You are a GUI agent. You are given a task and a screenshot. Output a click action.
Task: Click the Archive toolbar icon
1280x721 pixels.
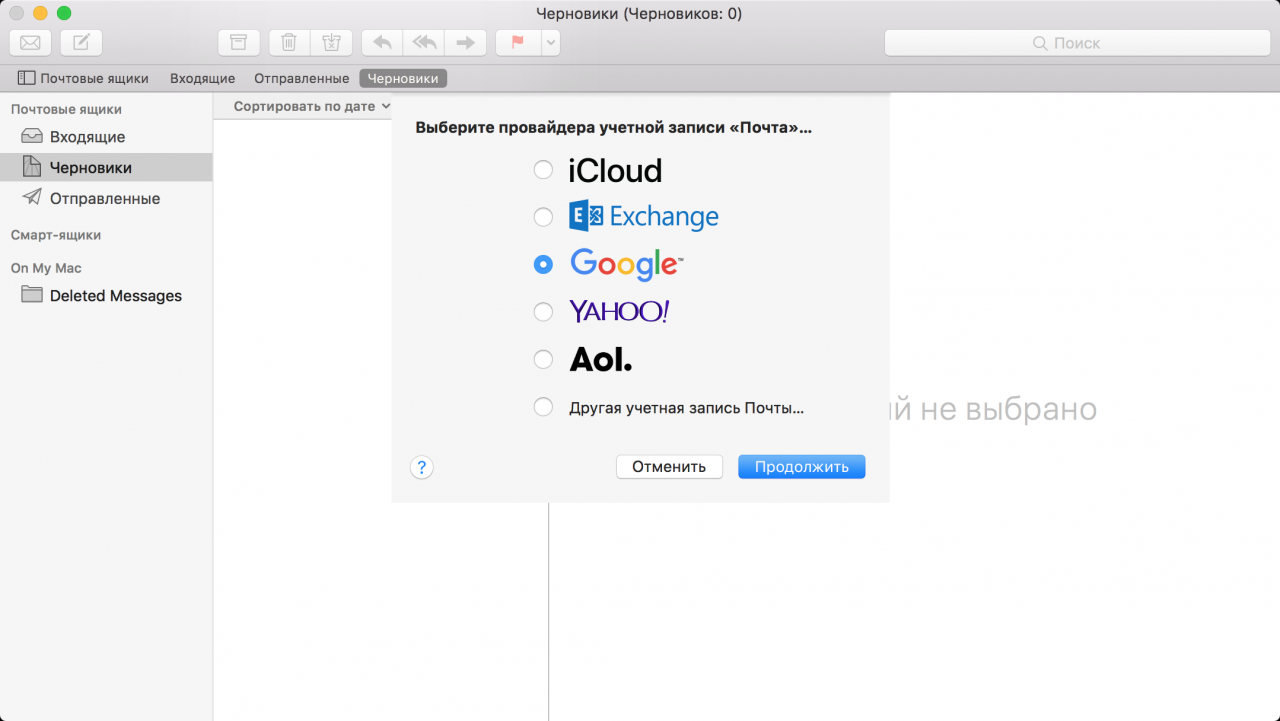[238, 43]
